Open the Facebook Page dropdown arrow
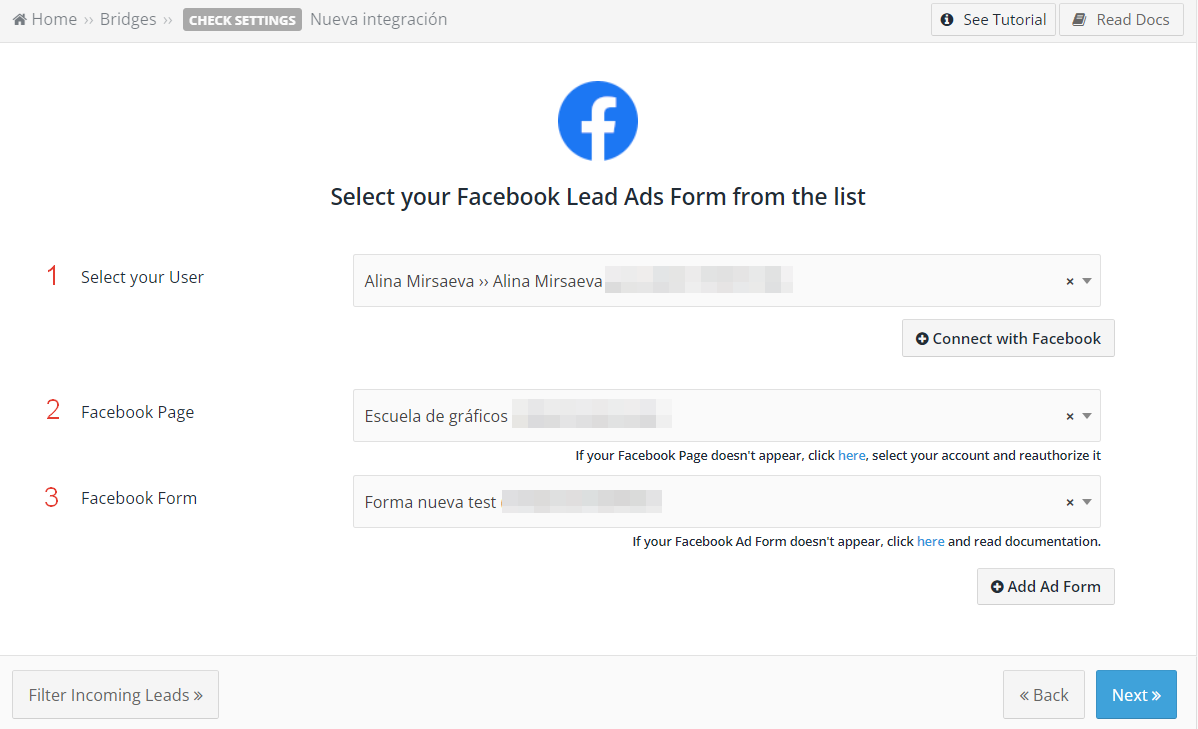Image resolution: width=1198 pixels, height=729 pixels. pos(1086,416)
